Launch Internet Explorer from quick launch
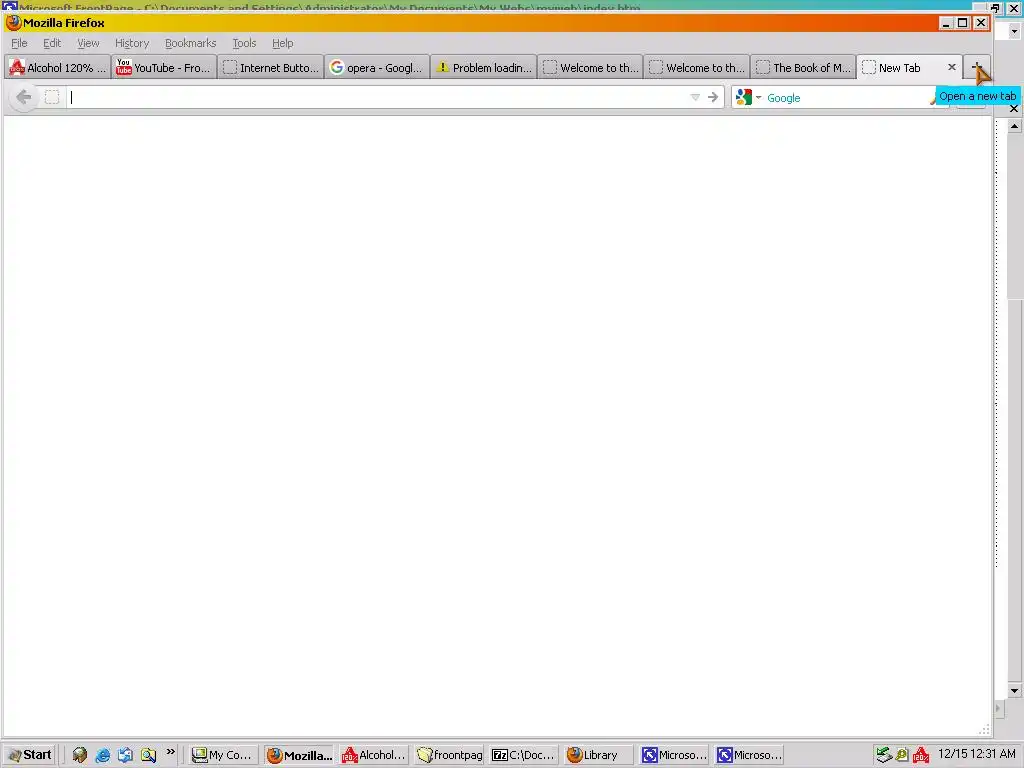The image size is (1024, 768). coord(103,756)
